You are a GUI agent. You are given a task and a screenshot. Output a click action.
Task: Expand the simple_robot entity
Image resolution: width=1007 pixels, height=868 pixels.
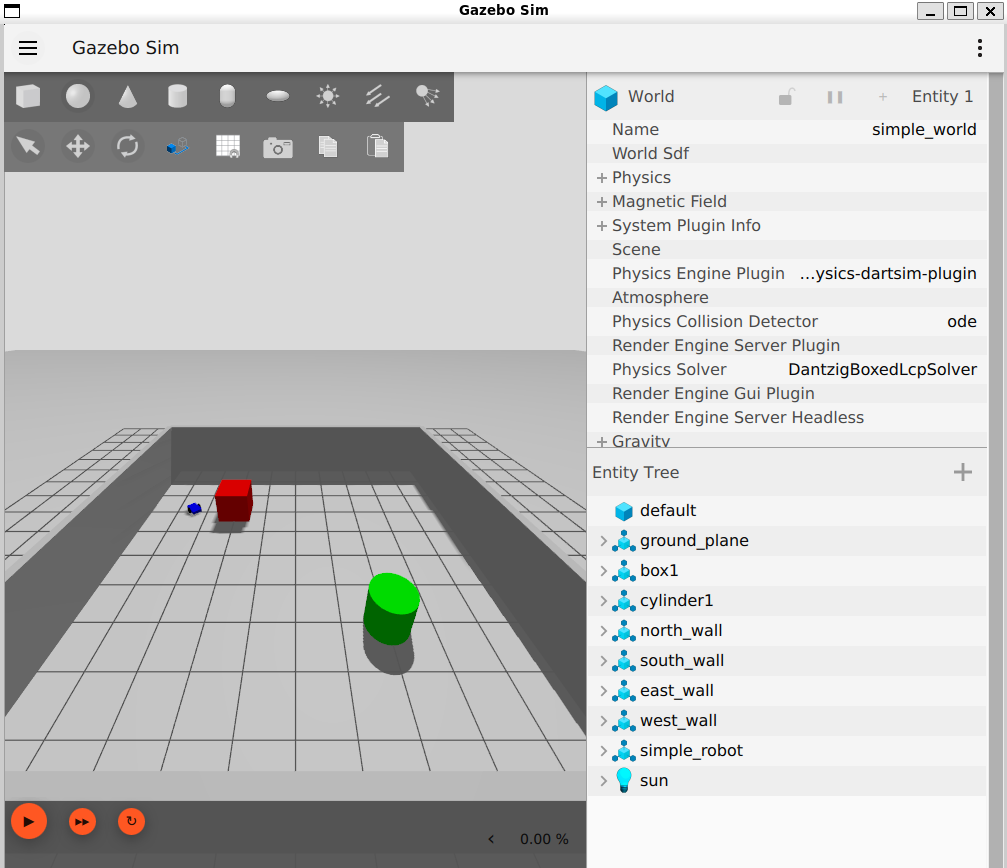pyautogui.click(x=603, y=751)
